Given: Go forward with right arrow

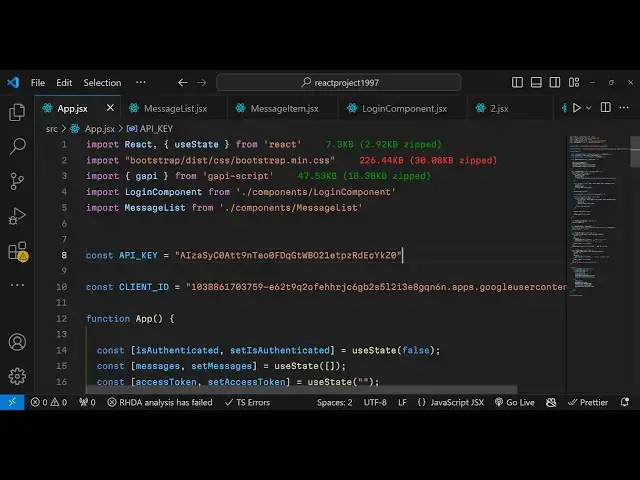Looking at the screenshot, I should click(202, 82).
